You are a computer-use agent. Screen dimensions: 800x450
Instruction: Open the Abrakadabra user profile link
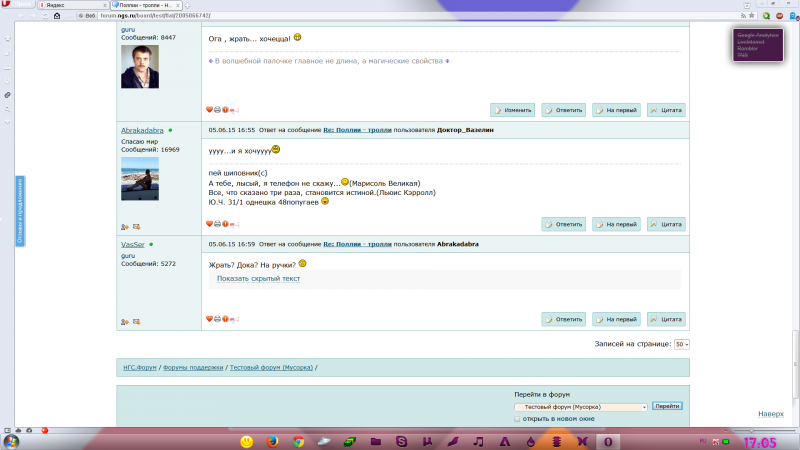[142, 131]
